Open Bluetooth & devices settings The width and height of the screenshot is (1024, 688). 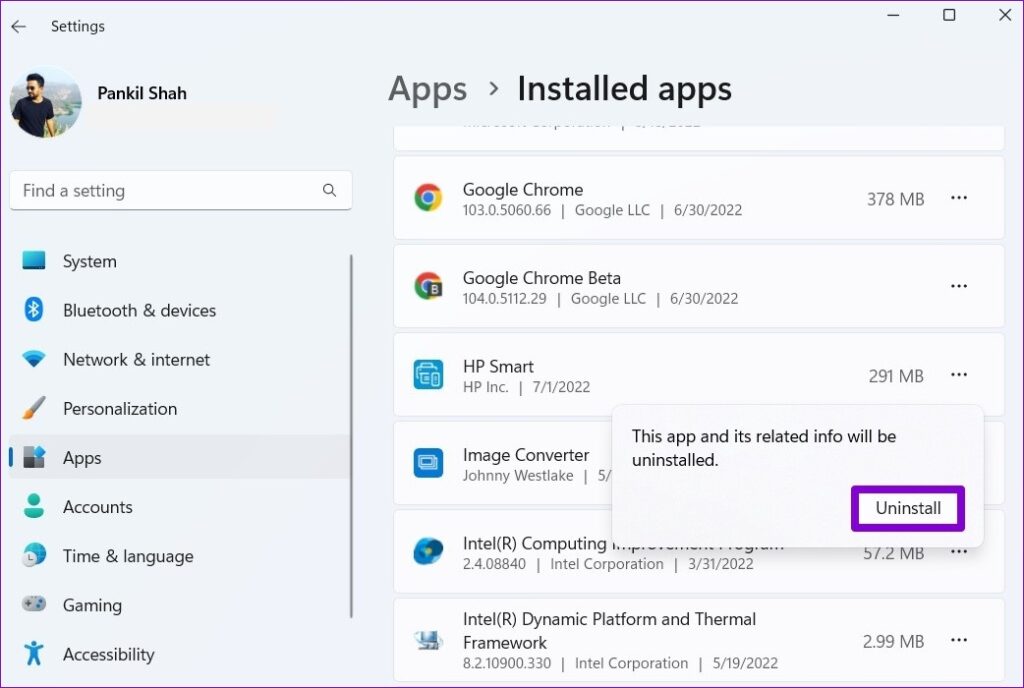pyautogui.click(x=31, y=310)
